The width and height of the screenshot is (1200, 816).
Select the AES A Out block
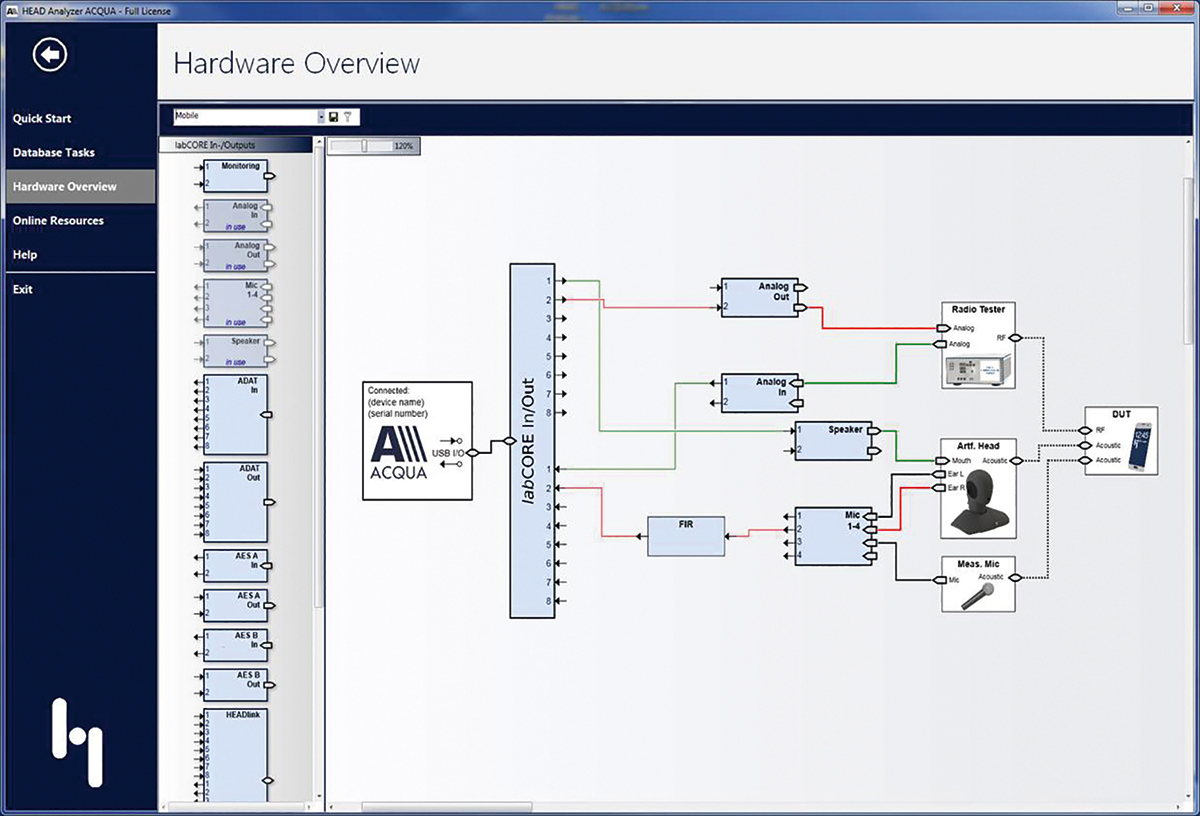pos(235,606)
